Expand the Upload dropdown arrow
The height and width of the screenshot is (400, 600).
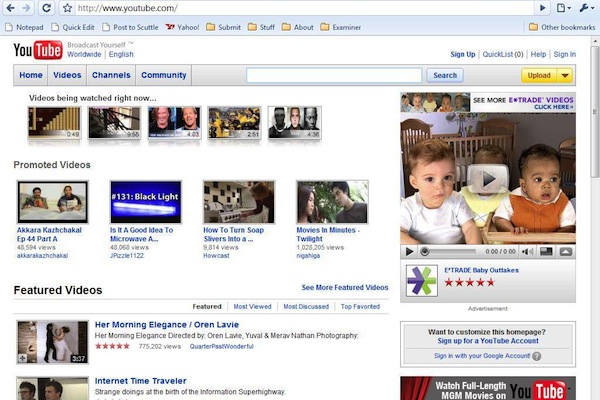[x=565, y=75]
